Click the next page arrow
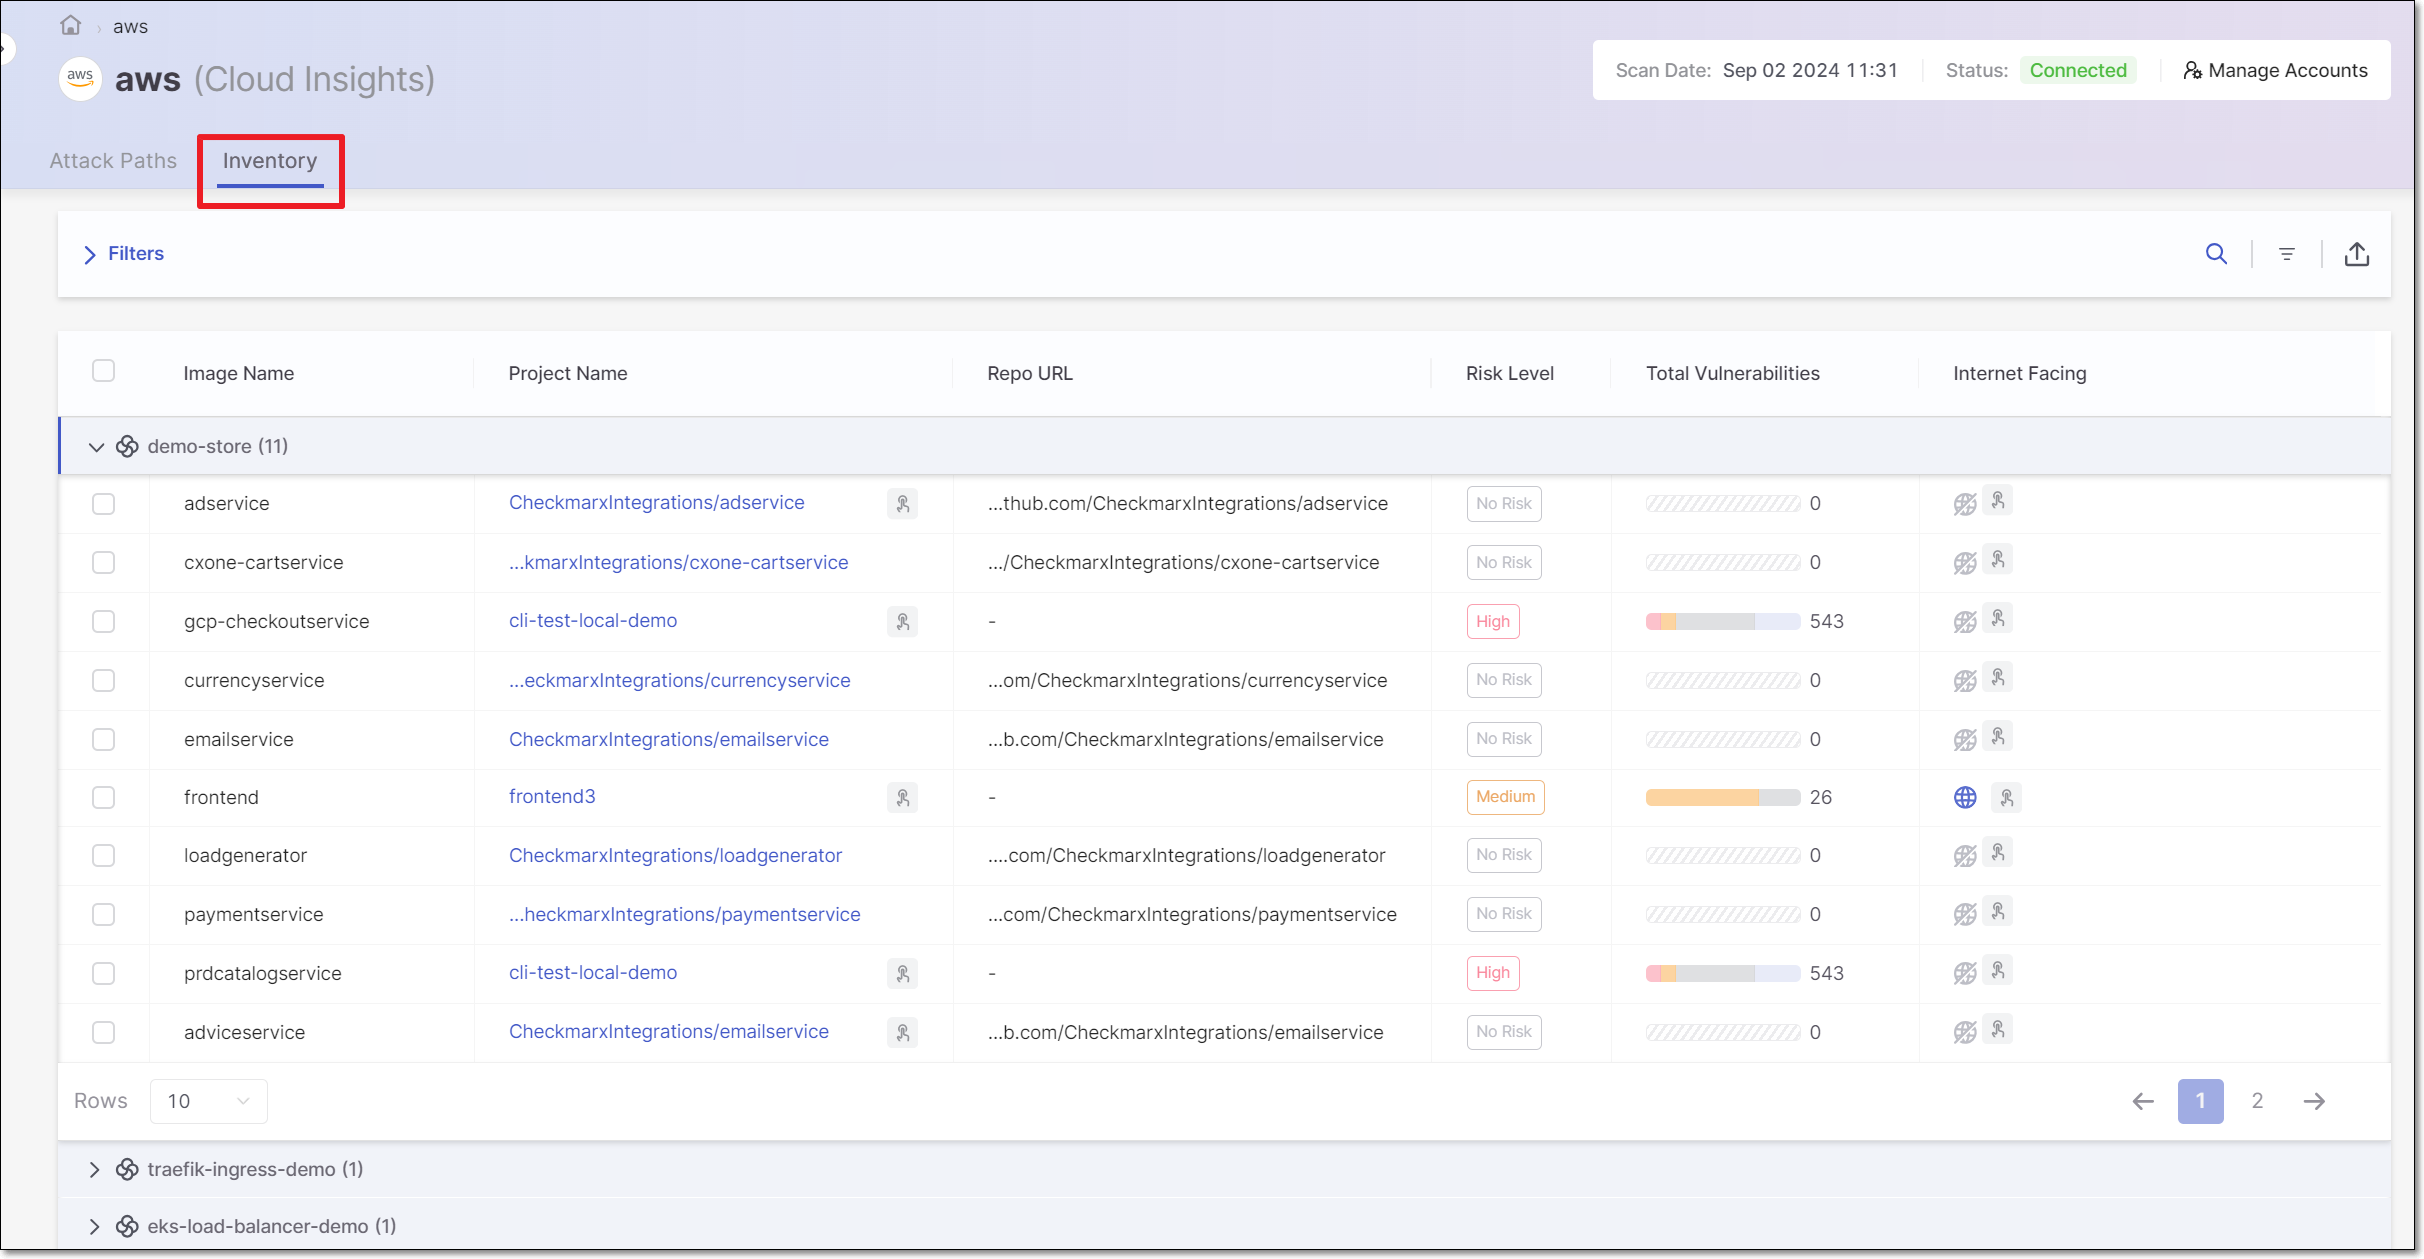This screenshot has height=1259, width=2424. [2314, 1101]
